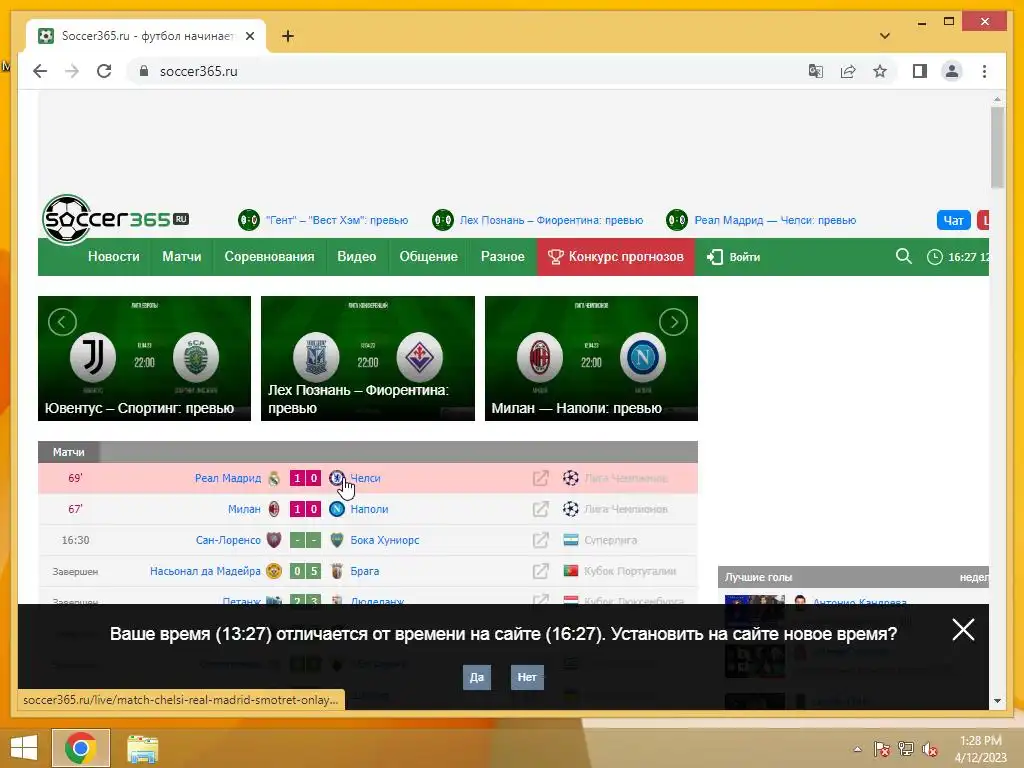Click the Да button

[x=477, y=677]
